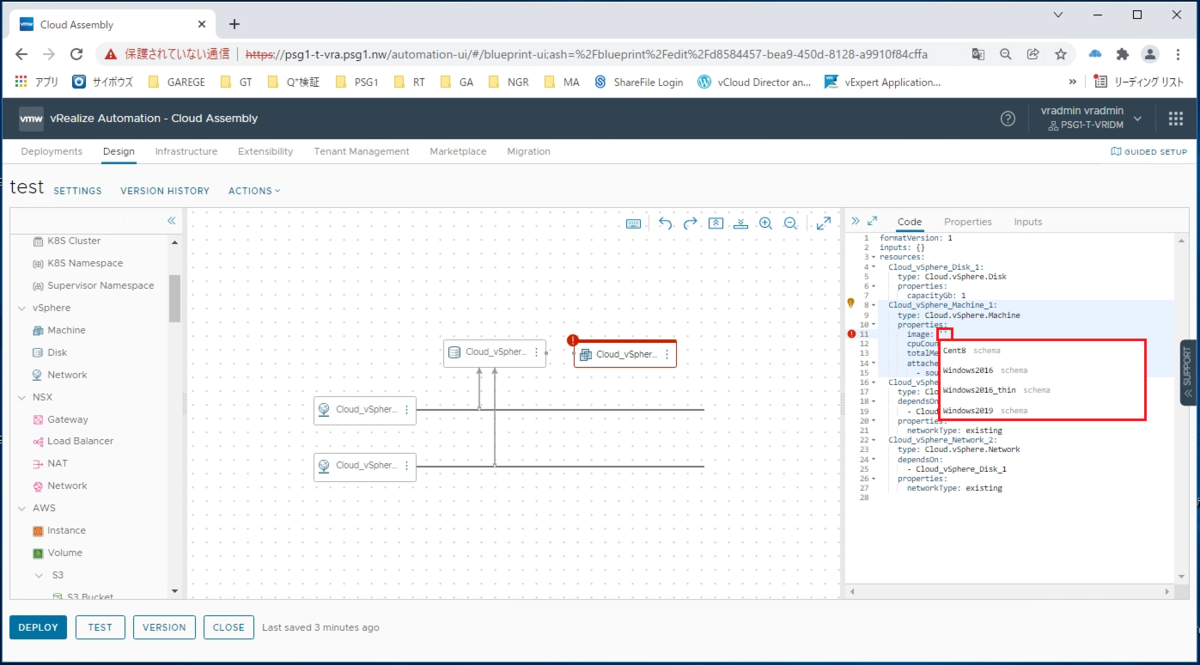Click the VERSION button
This screenshot has width=1200, height=666.
(x=164, y=627)
